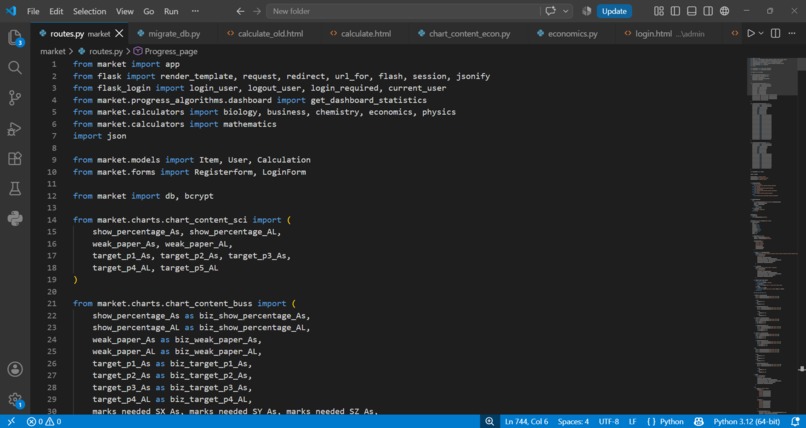Go forward with the right arrow
Viewport: 806px width, 428px height.
[257, 11]
